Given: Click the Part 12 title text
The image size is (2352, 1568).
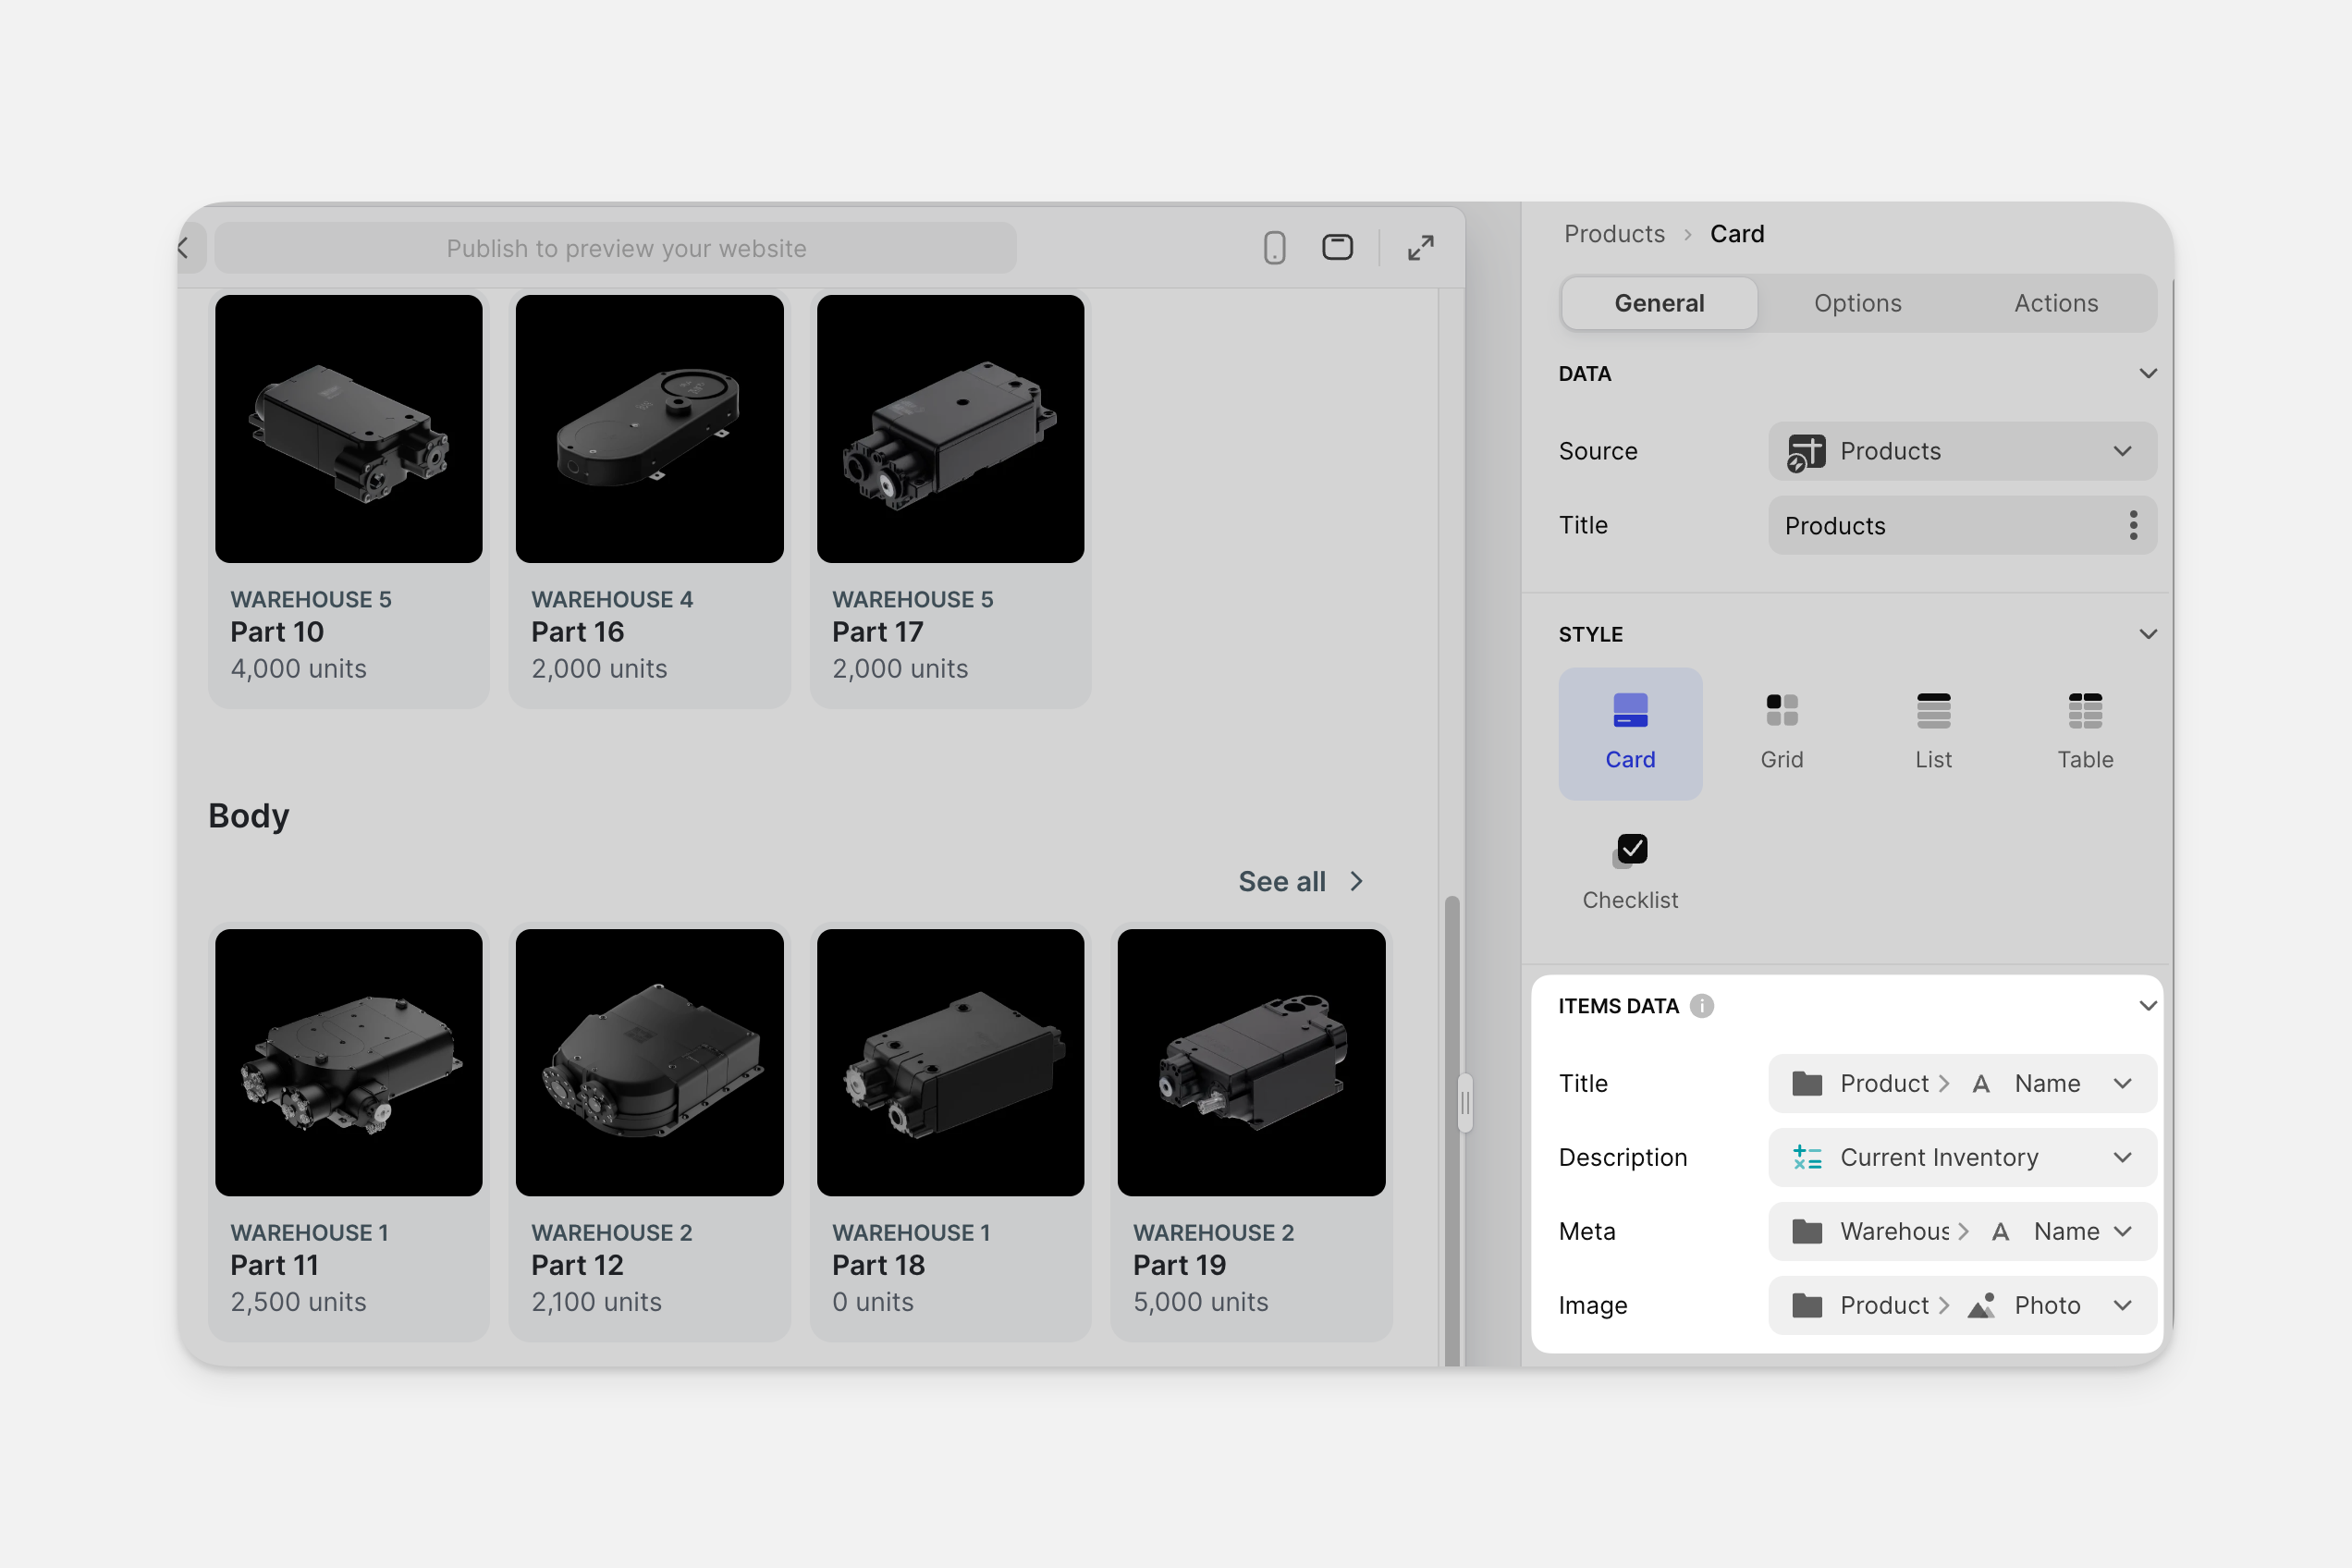Looking at the screenshot, I should point(577,1265).
